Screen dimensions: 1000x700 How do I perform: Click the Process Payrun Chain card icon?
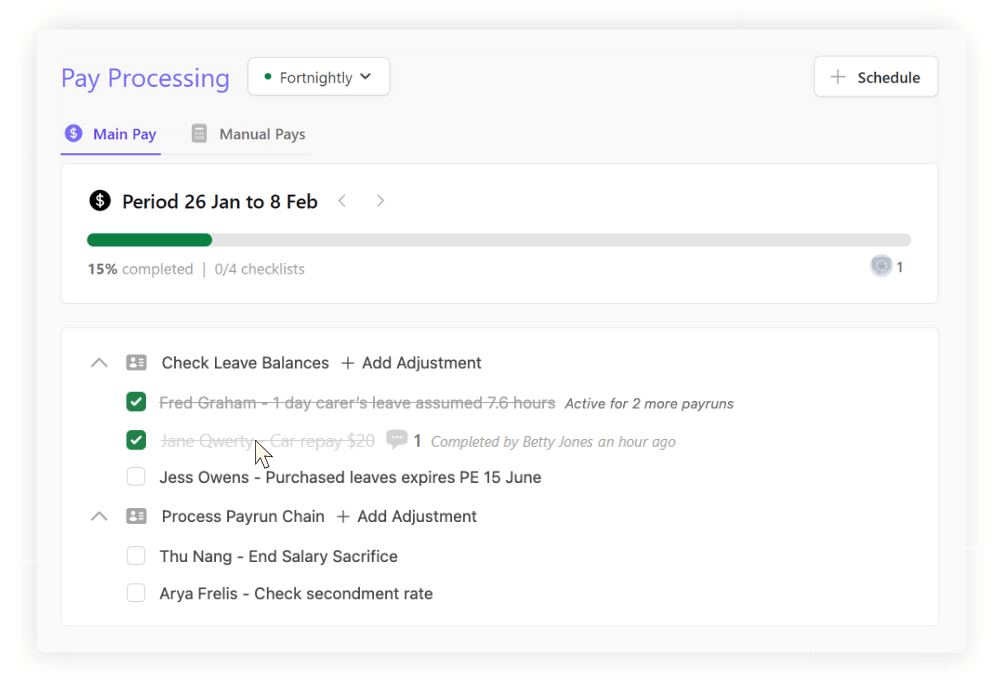click(136, 517)
